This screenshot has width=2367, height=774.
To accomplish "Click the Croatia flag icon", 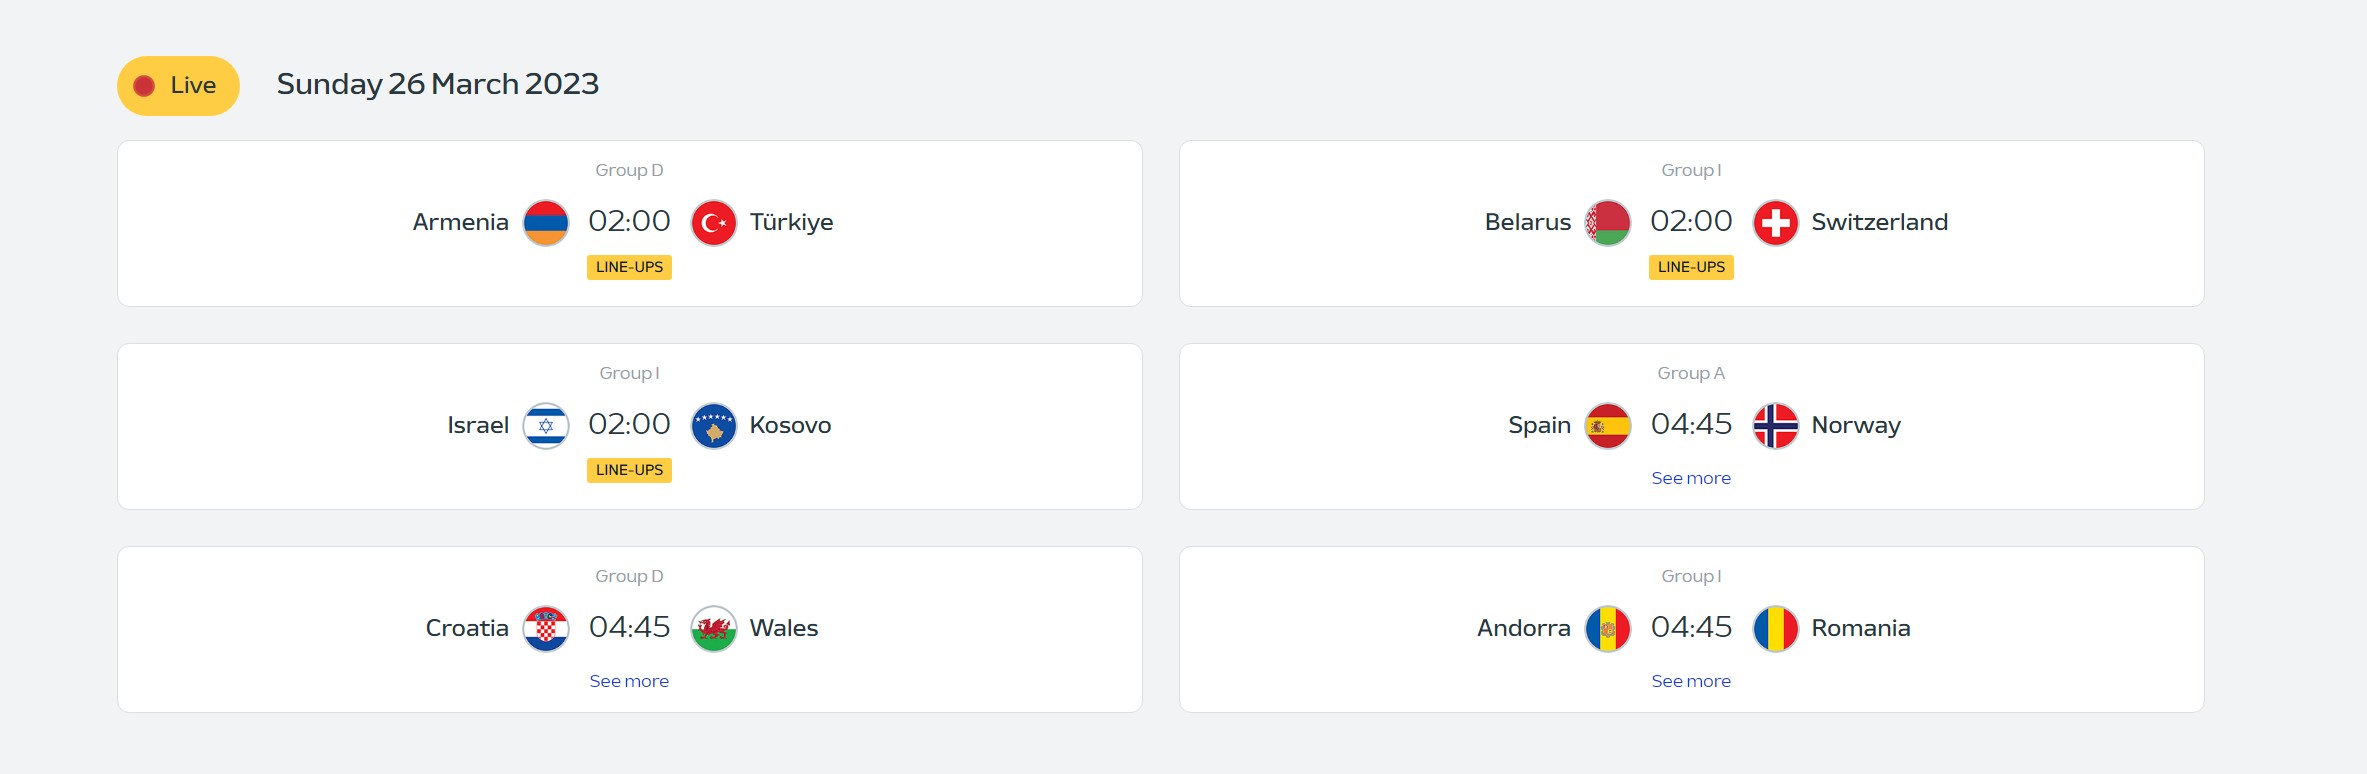I will click(546, 629).
